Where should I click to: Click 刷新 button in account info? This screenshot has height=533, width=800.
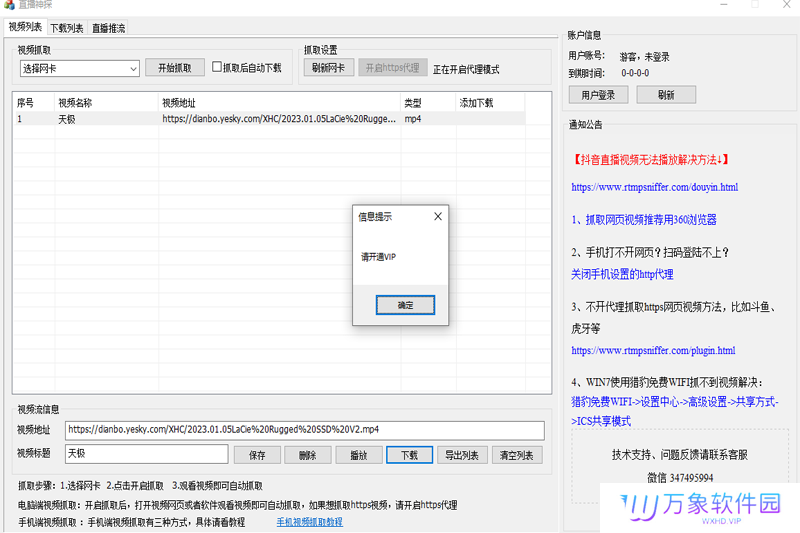[666, 95]
